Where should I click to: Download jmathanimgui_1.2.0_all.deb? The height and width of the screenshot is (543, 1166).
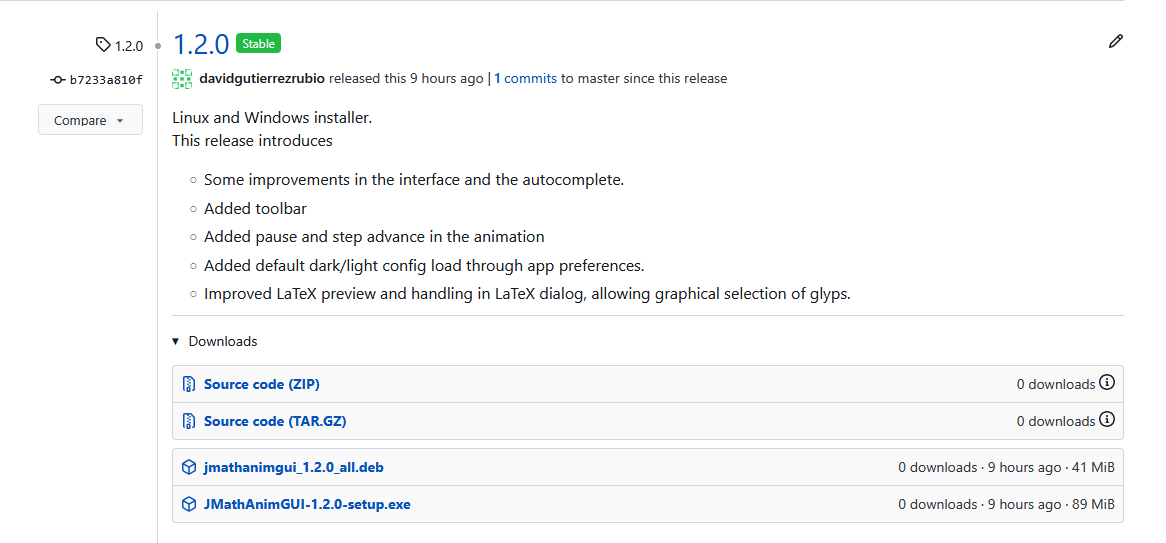pos(293,467)
